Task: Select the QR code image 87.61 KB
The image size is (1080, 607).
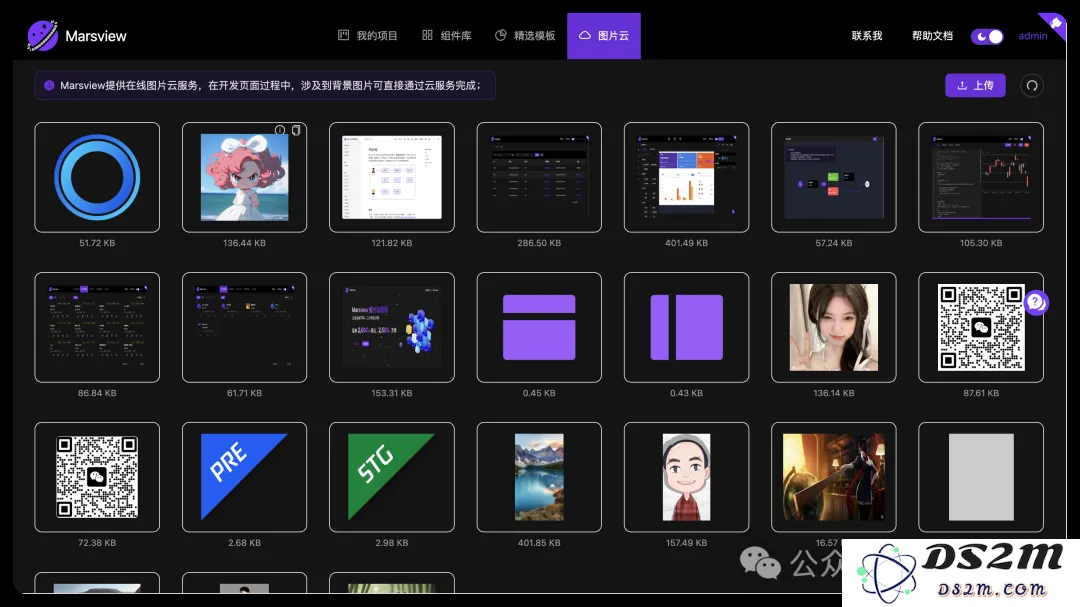Action: point(981,327)
